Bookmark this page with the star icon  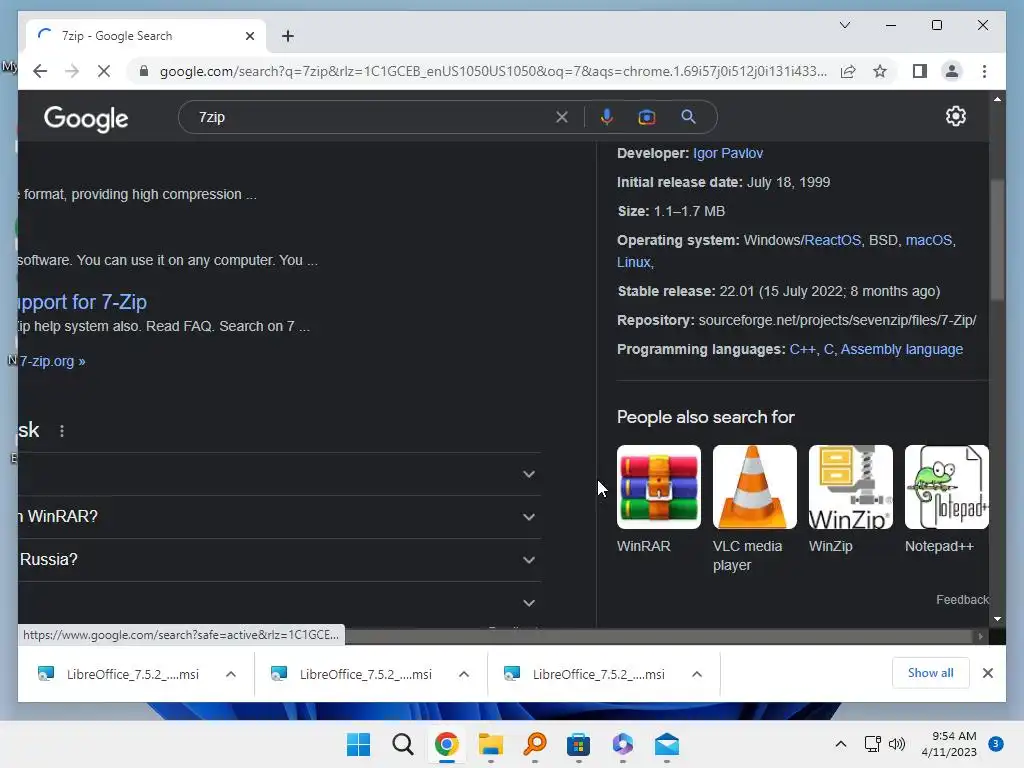pyautogui.click(x=880, y=71)
